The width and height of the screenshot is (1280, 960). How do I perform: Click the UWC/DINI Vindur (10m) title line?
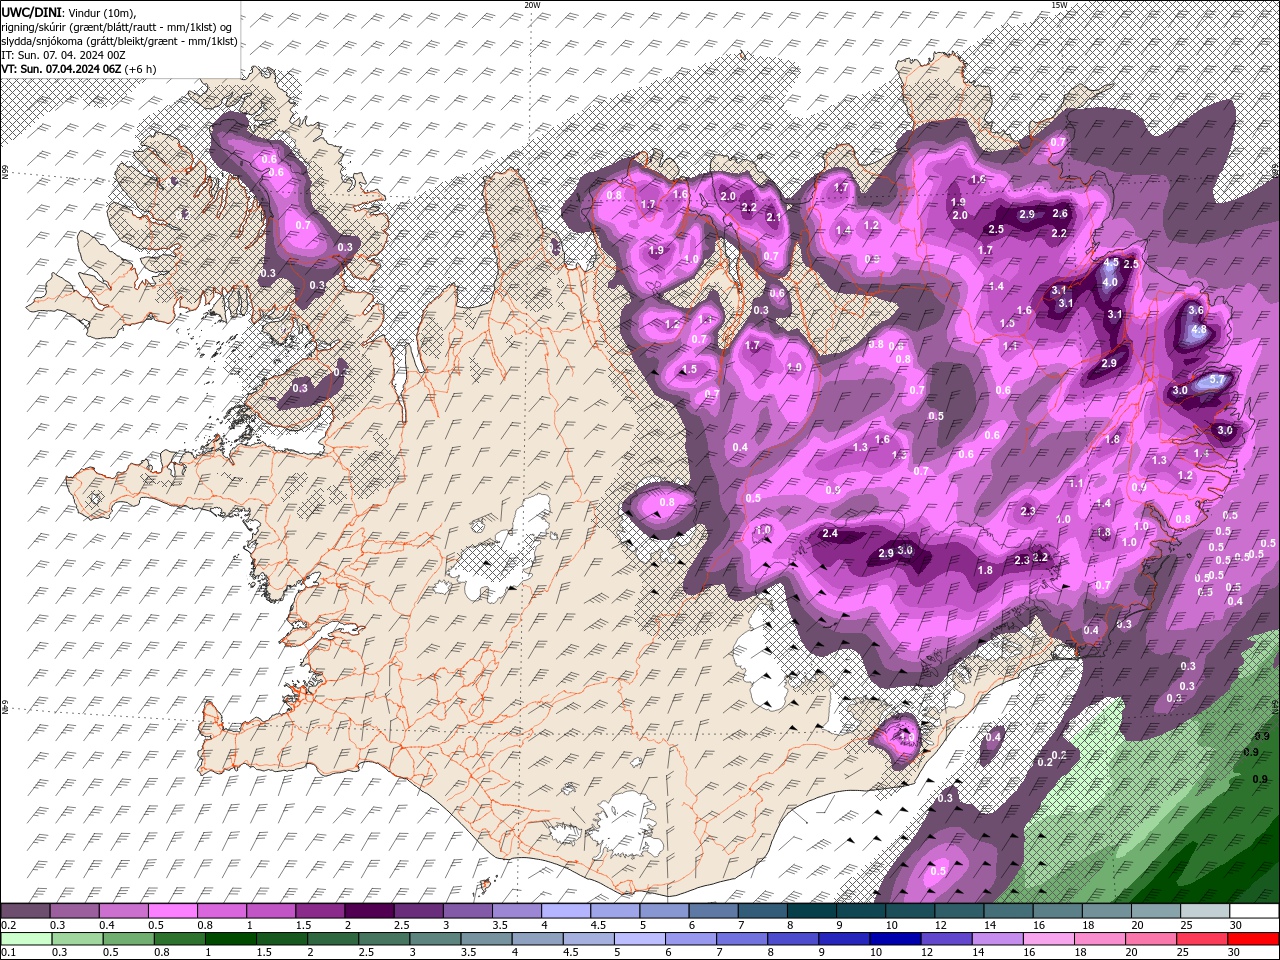(69, 11)
